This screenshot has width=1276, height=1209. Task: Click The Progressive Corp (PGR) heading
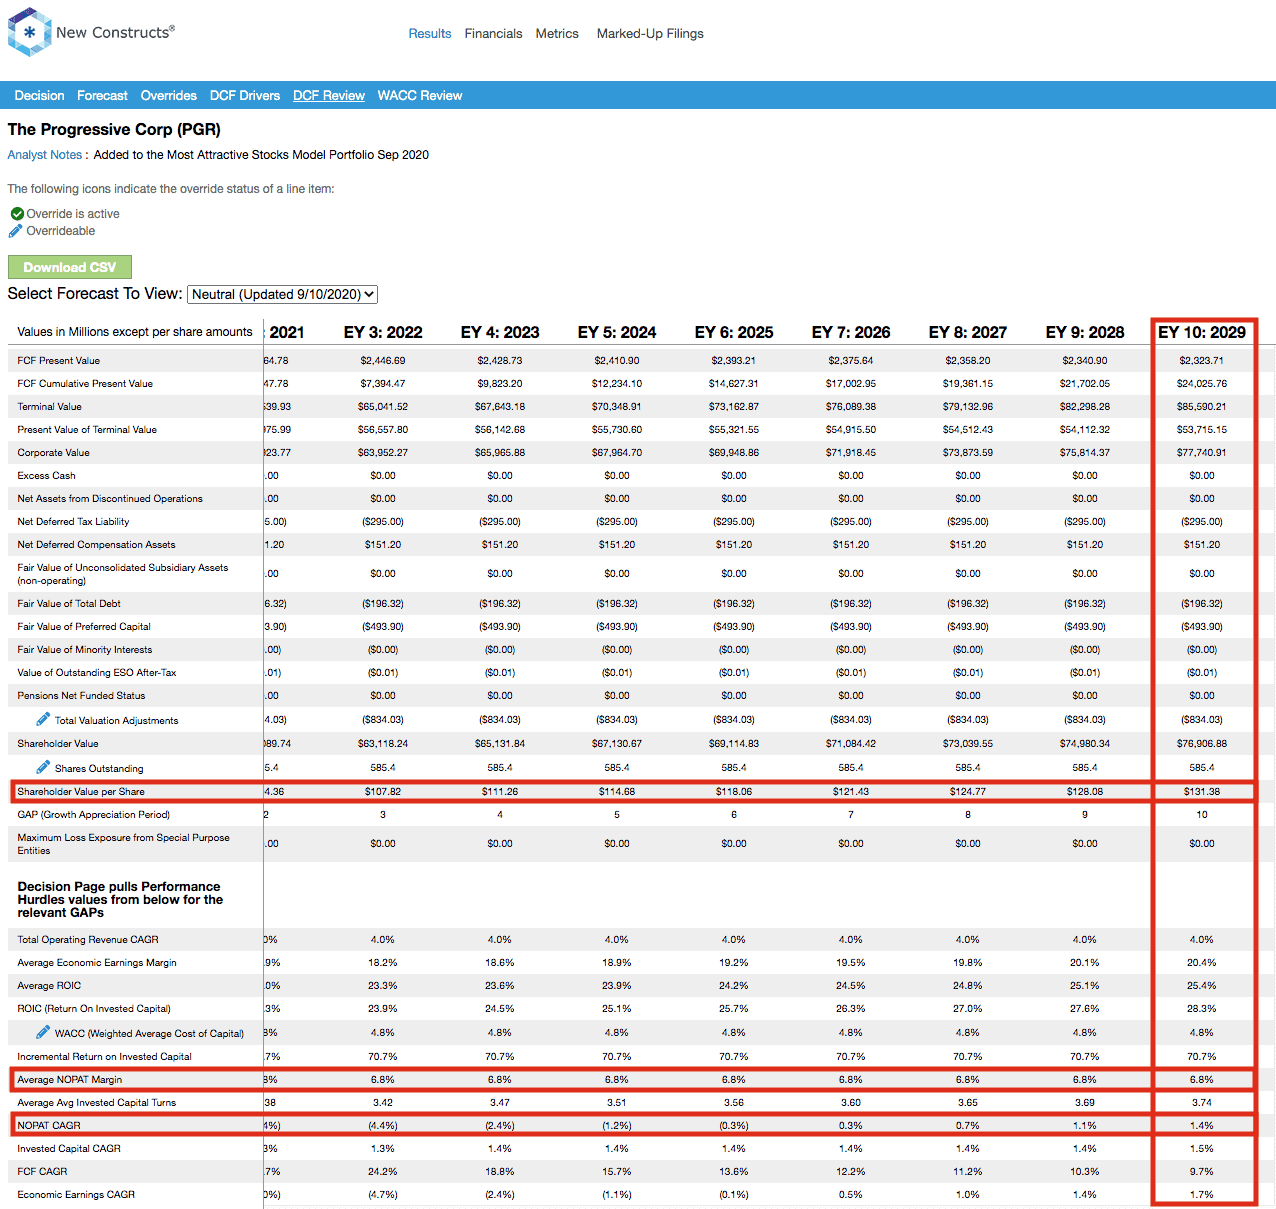[x=114, y=129]
